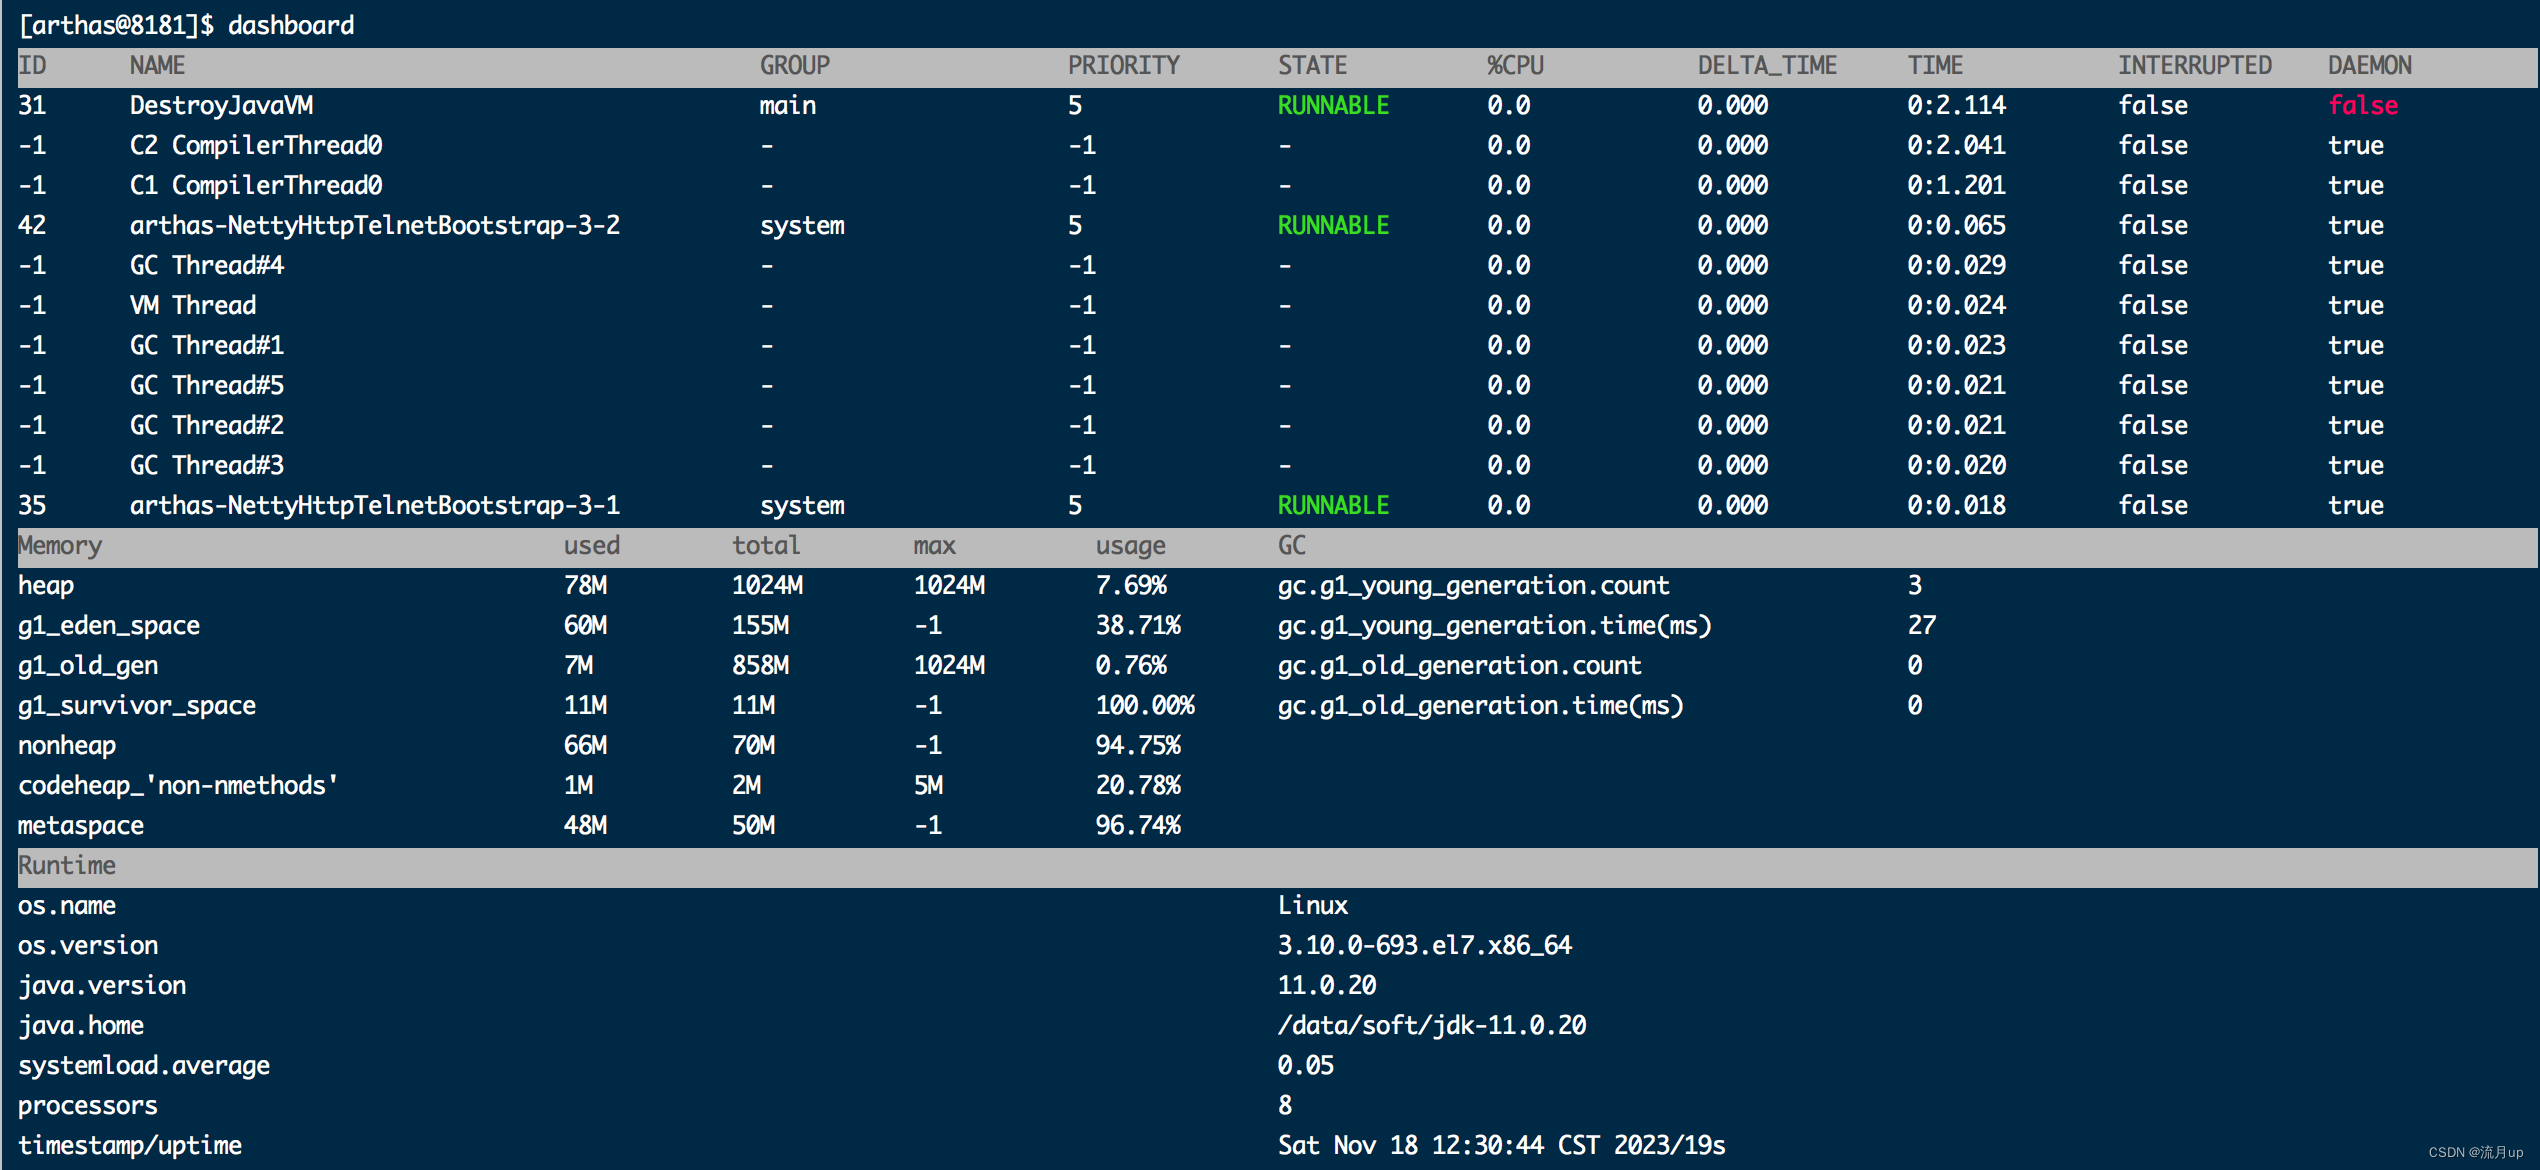Click the g1_survivor_space row label

[137, 706]
